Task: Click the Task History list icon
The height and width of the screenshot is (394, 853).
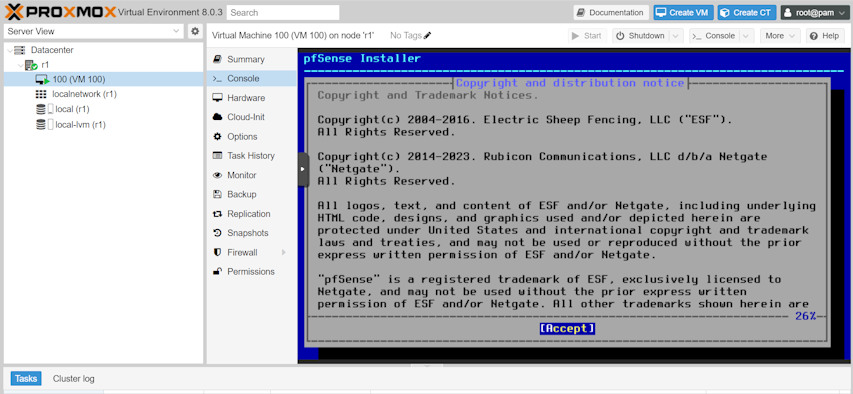Action: point(217,156)
